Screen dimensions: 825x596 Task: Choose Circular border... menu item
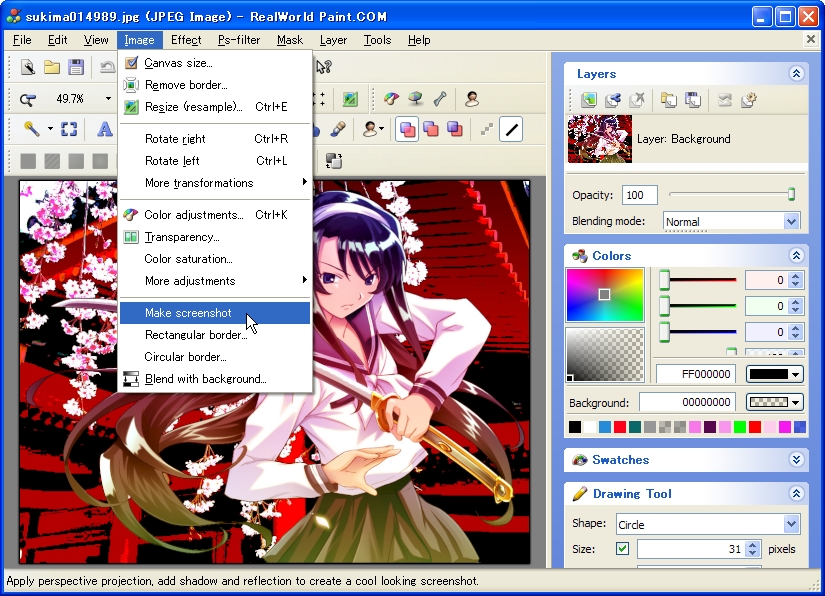215,357
